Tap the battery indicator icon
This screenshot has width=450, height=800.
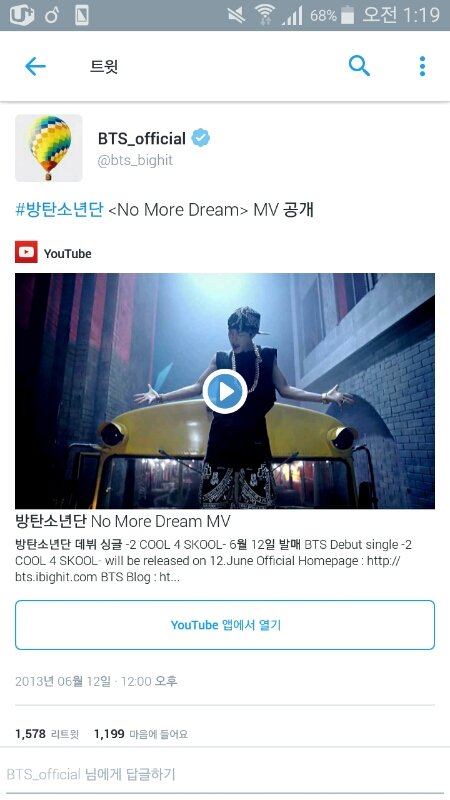coord(347,15)
